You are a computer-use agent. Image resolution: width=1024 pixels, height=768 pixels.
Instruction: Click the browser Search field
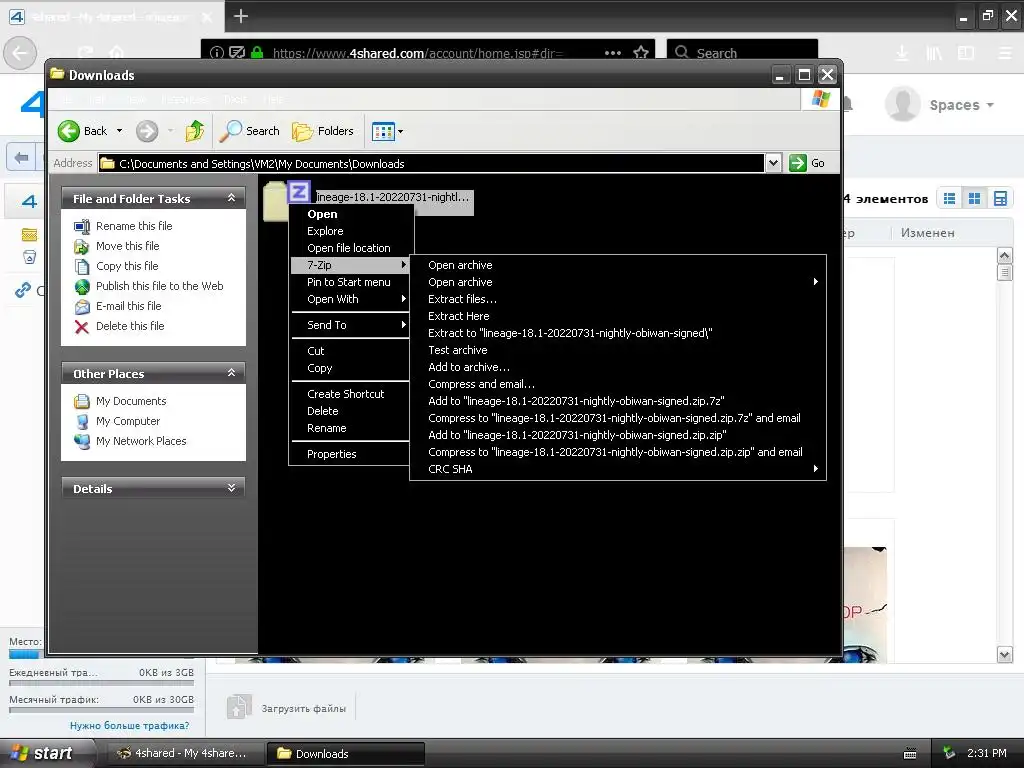[x=742, y=53]
